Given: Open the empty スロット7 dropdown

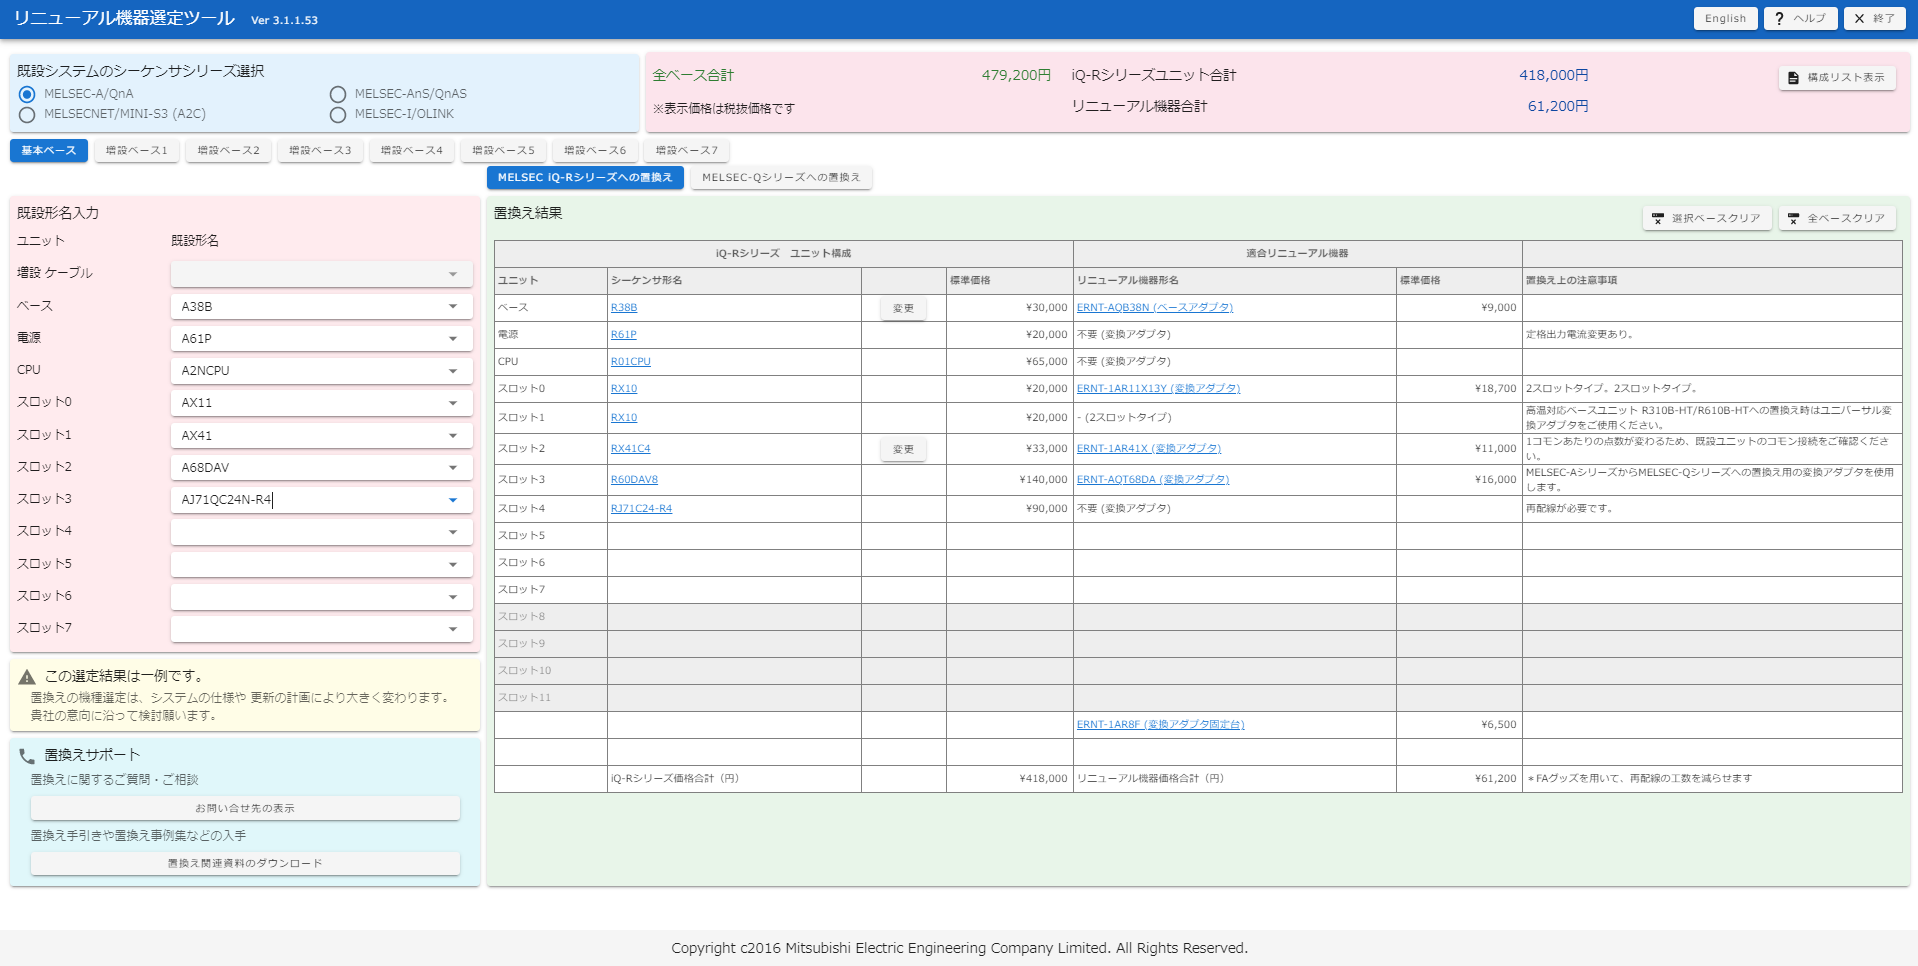Looking at the screenshot, I should coord(321,628).
